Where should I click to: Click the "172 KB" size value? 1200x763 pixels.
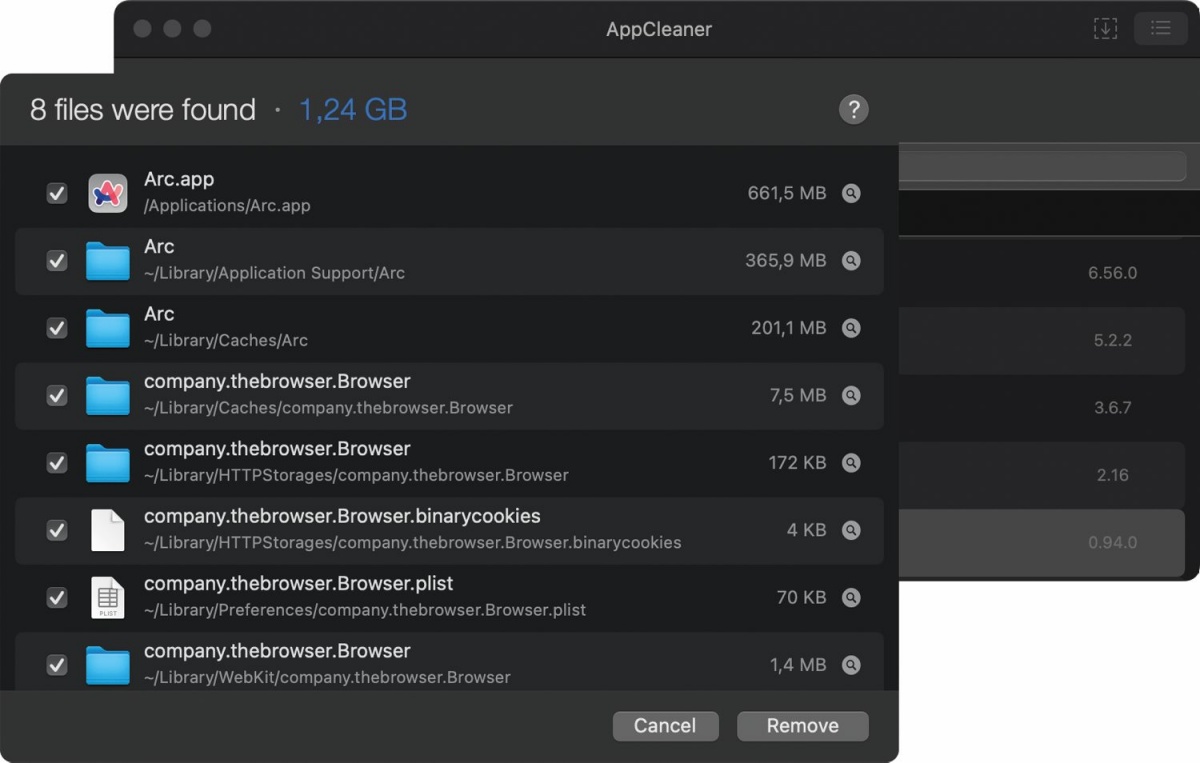[x=797, y=463]
